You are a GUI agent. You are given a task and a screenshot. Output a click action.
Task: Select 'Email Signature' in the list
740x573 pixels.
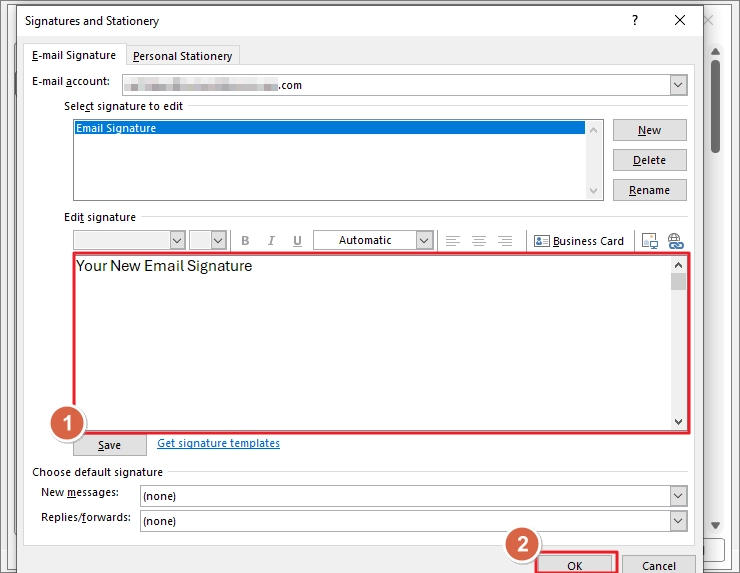tap(329, 128)
